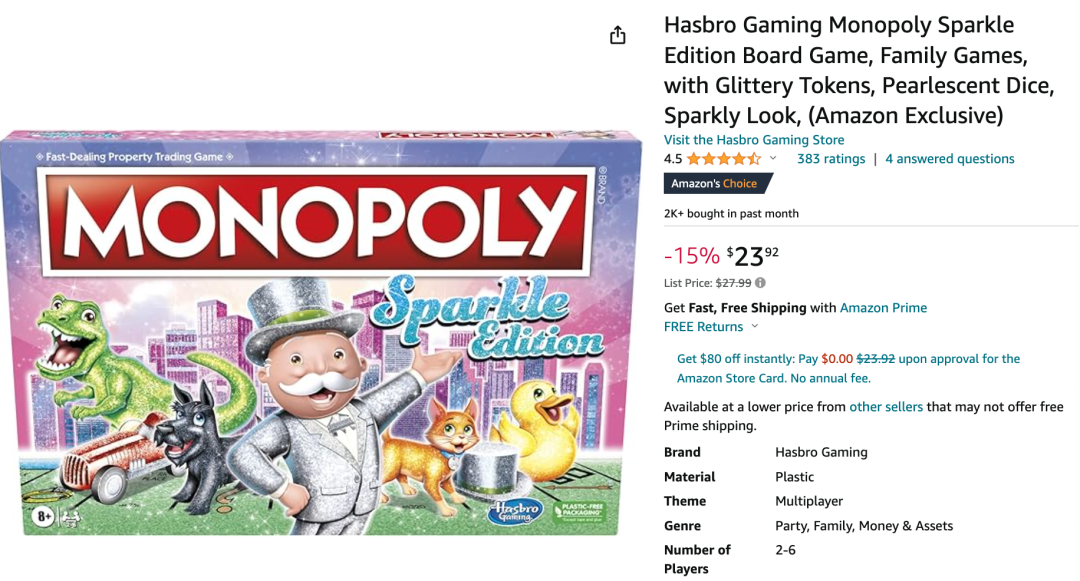Open the 383 ratings link

click(x=830, y=159)
